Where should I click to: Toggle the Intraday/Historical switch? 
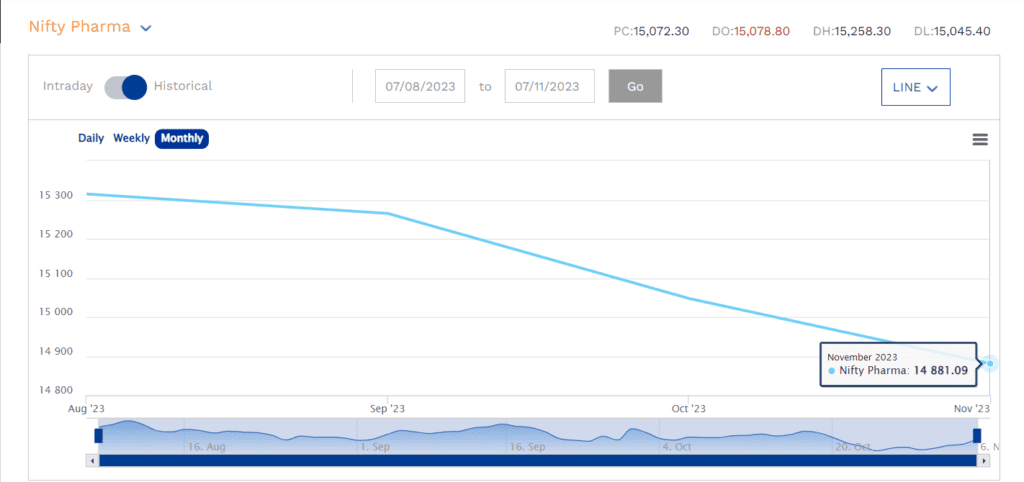125,87
